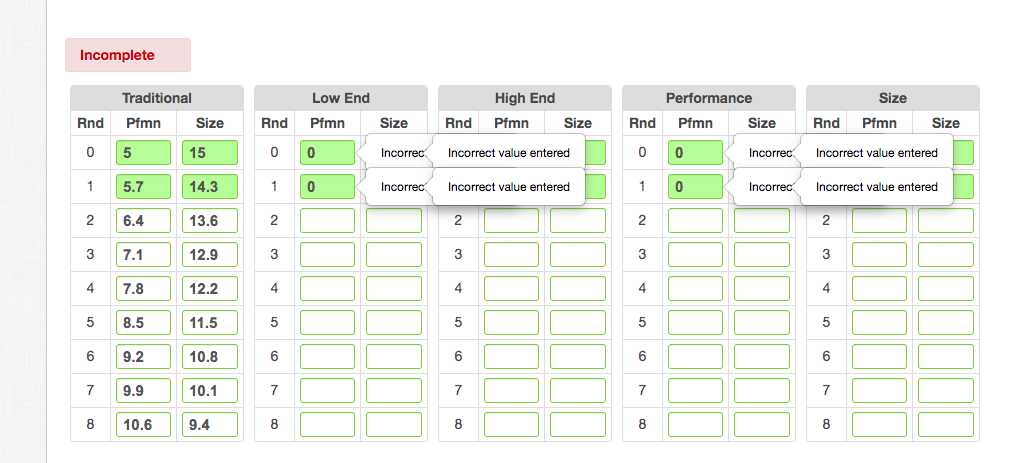This screenshot has width=1013, height=463.
Task: Click Low End round 1 Pfmn field
Action: click(x=328, y=187)
